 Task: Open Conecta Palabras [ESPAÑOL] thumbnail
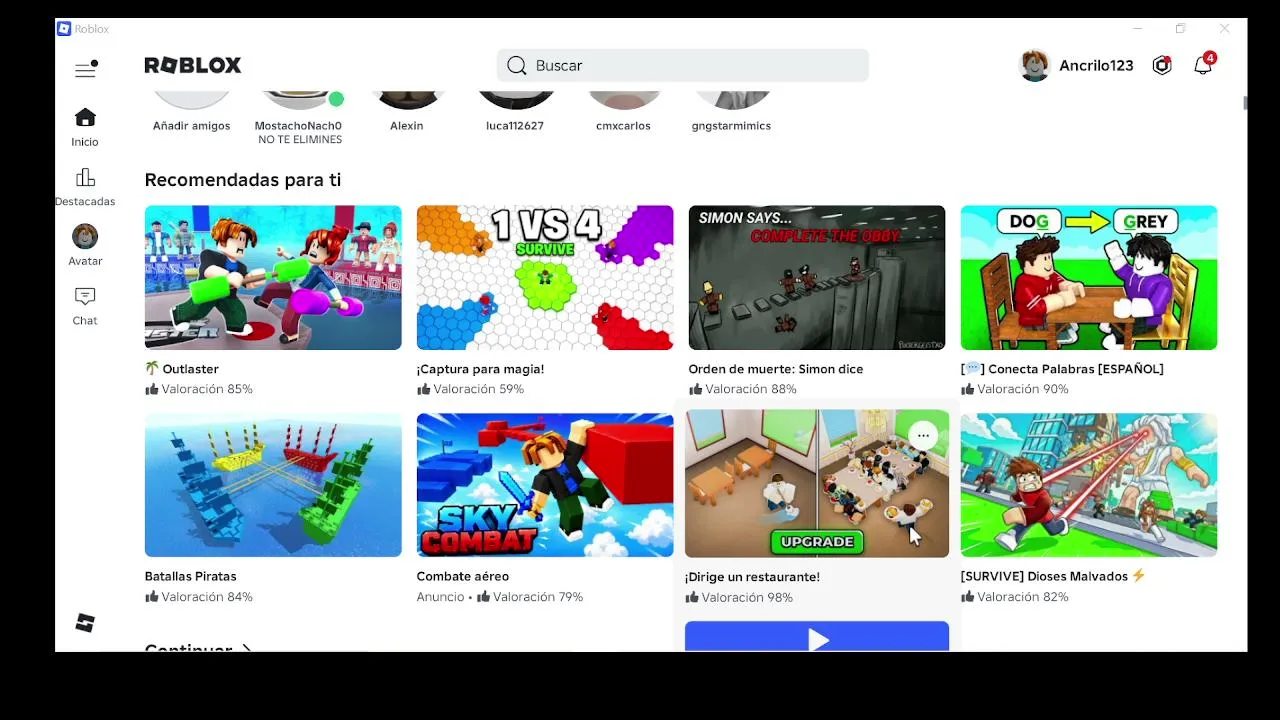(1089, 278)
